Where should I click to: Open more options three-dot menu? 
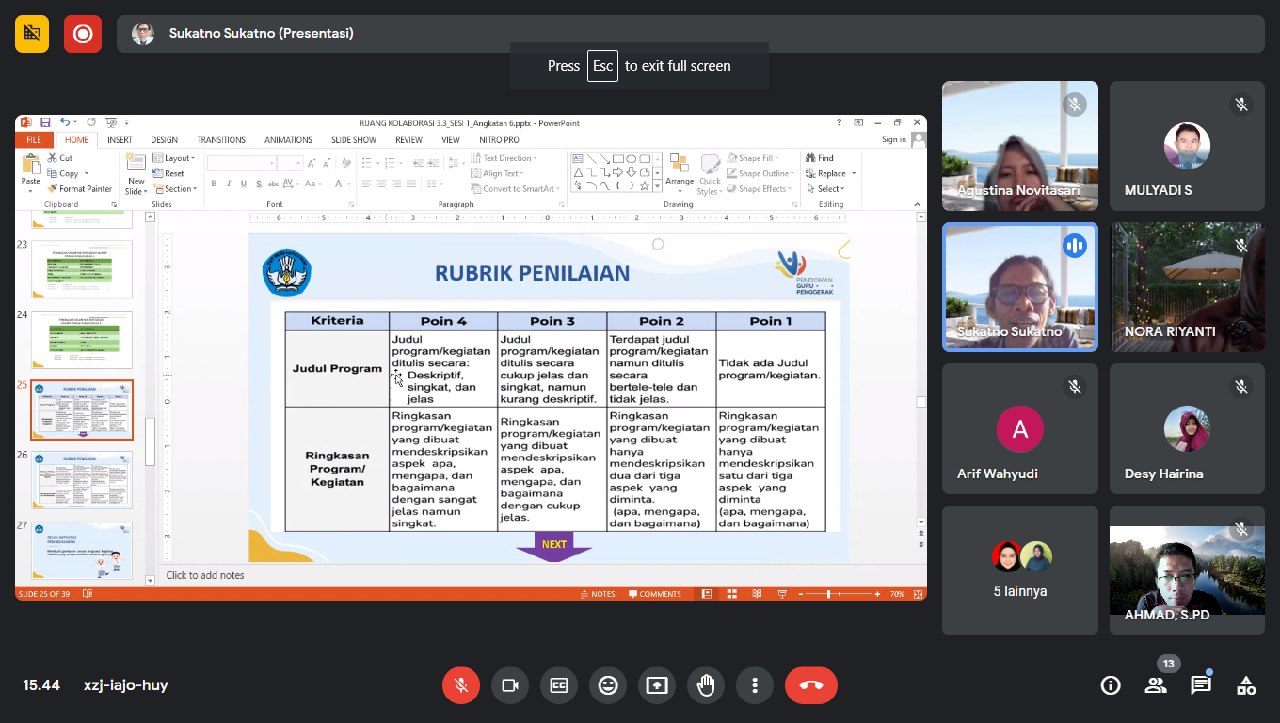click(x=755, y=685)
